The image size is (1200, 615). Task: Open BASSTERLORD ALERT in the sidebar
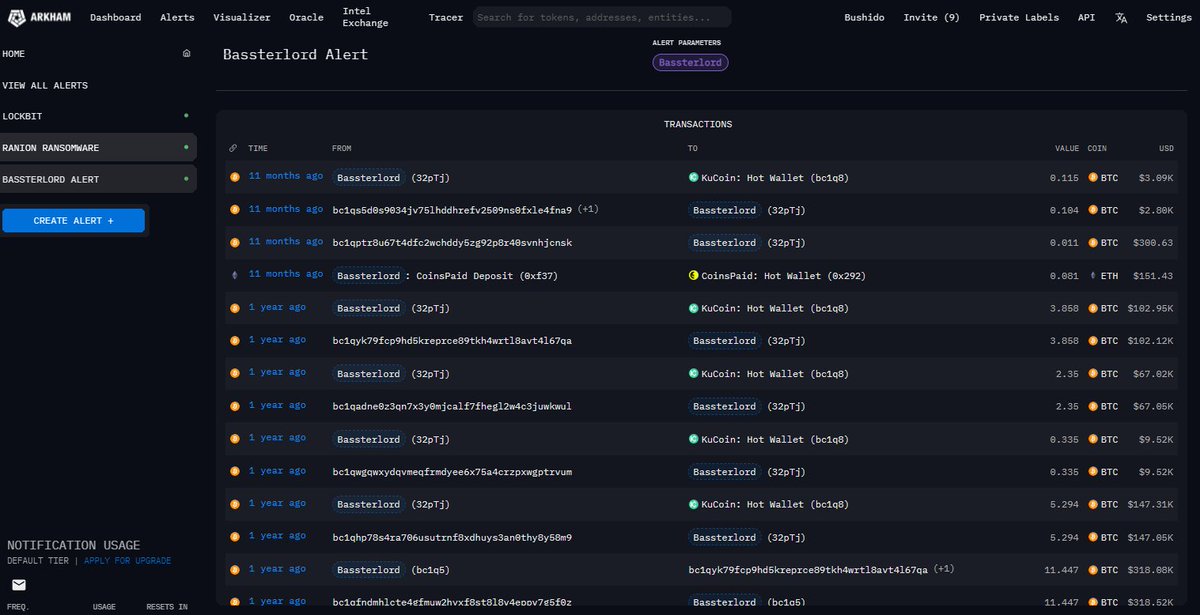click(98, 179)
